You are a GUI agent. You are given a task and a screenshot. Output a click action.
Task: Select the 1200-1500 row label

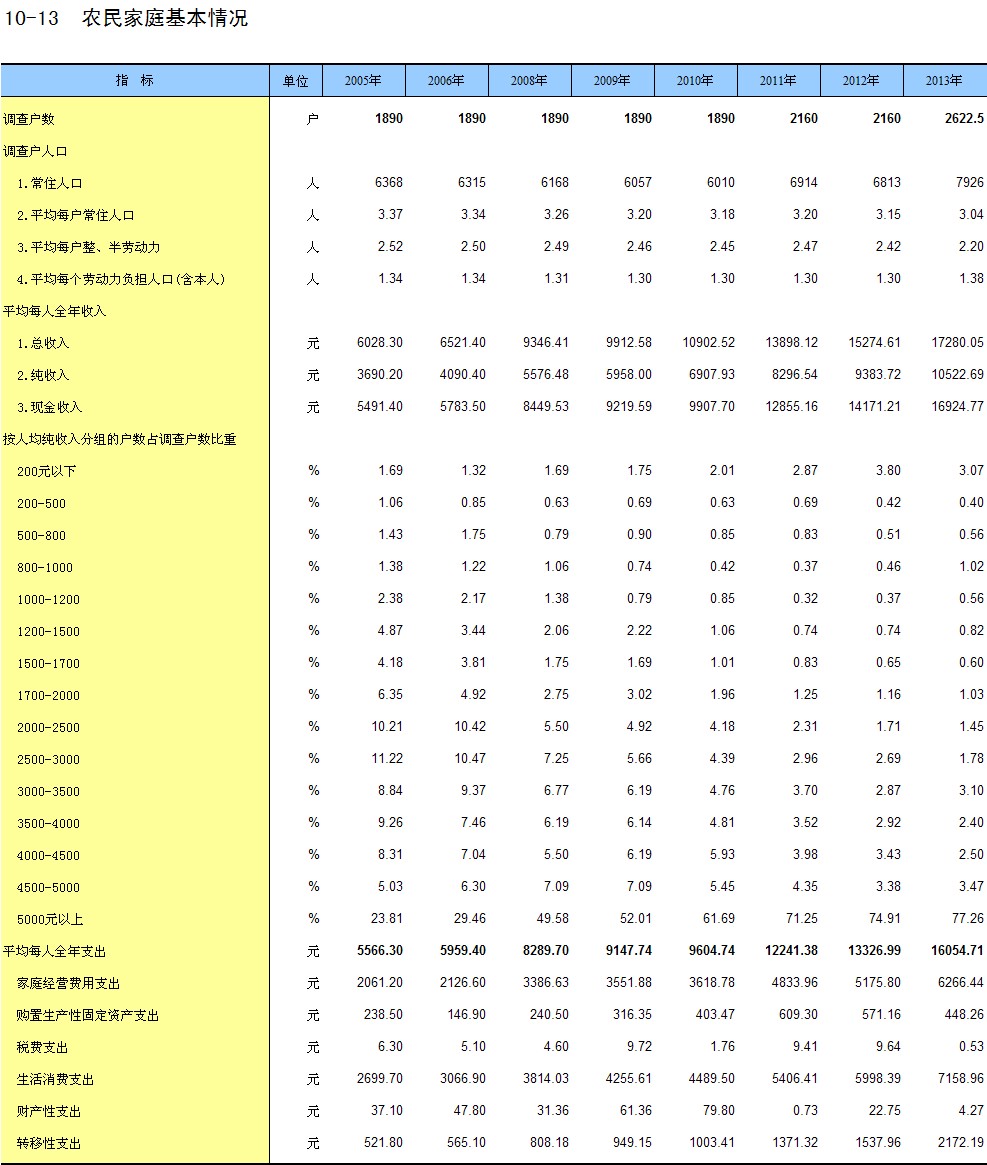coord(48,632)
